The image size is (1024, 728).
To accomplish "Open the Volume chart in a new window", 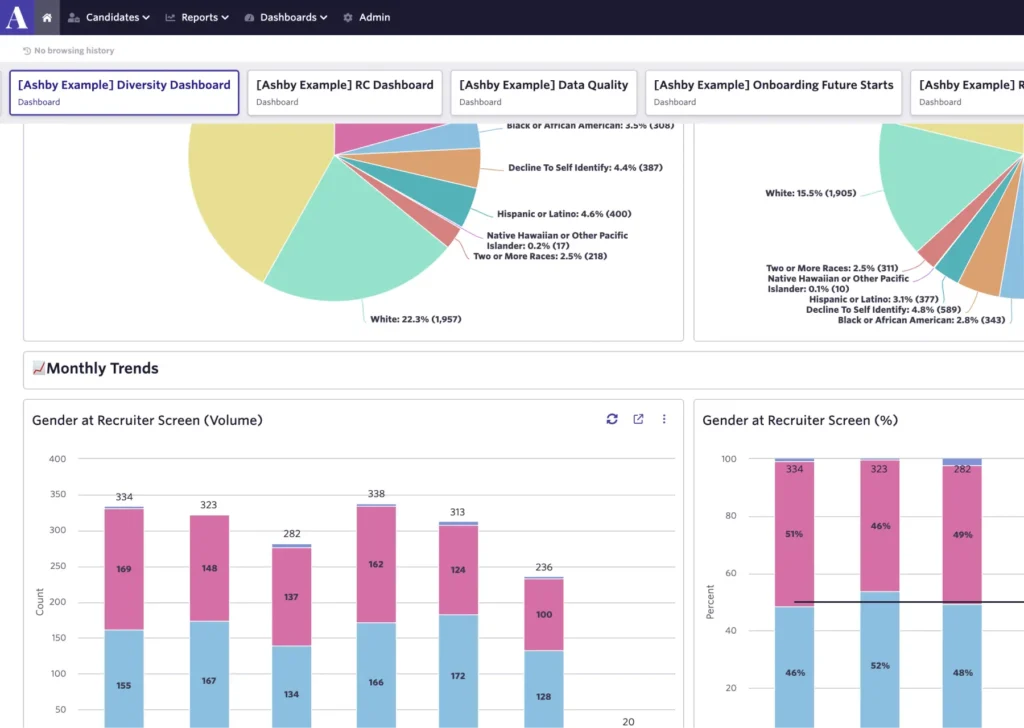I will click(x=638, y=419).
